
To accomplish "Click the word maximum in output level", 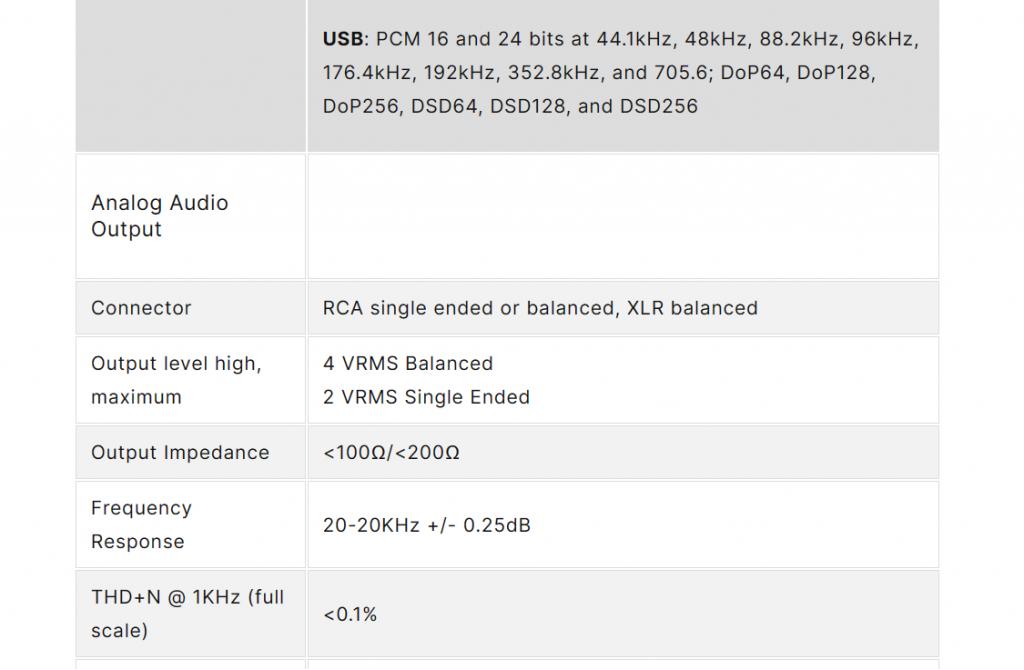I will tap(136, 397).
